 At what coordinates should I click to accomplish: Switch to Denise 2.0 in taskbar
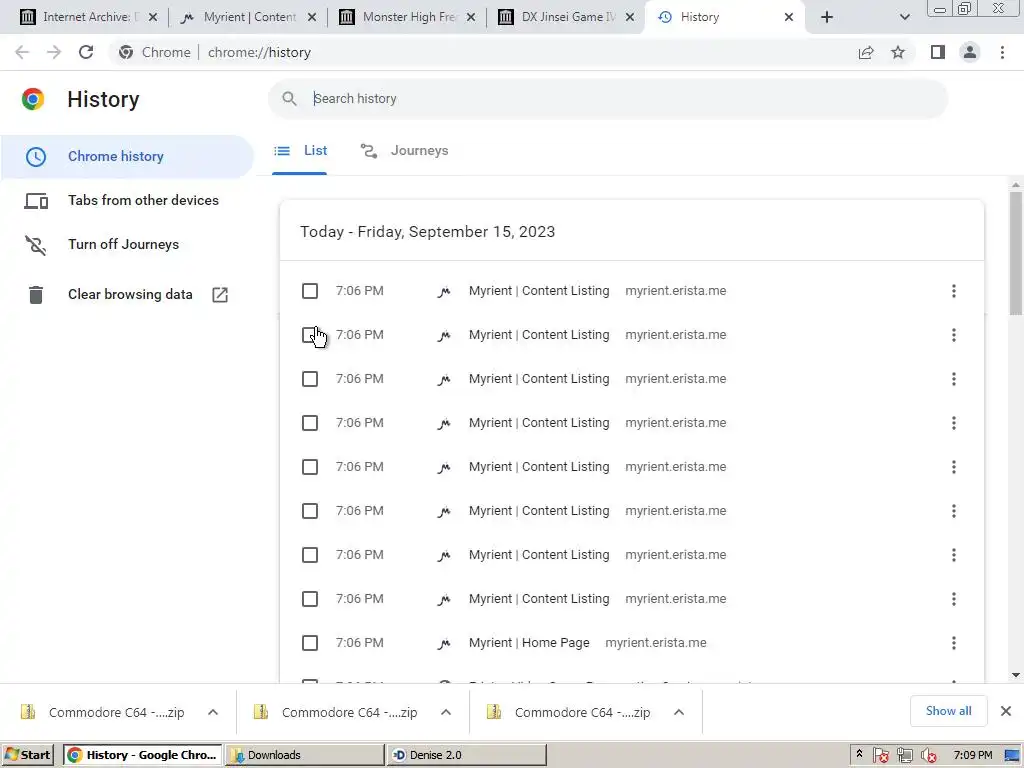coord(466,755)
